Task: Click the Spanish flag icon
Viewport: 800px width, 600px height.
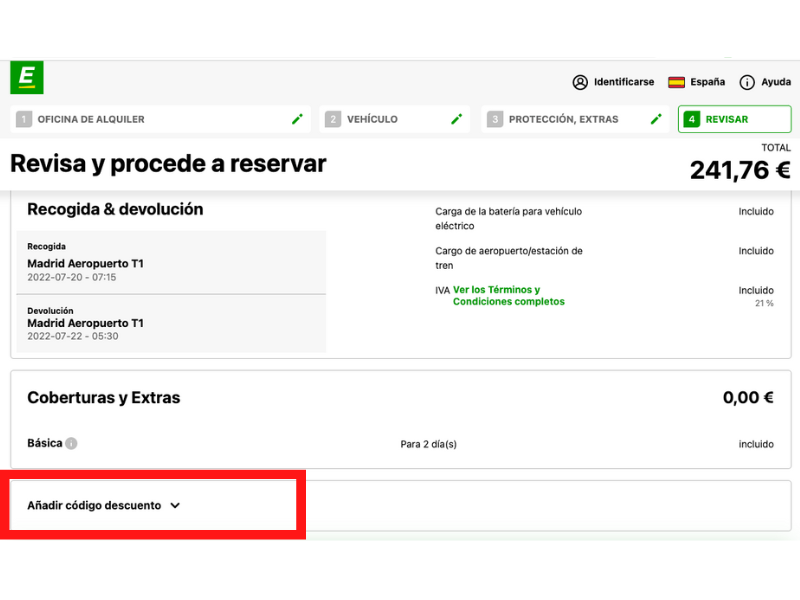Action: click(677, 82)
